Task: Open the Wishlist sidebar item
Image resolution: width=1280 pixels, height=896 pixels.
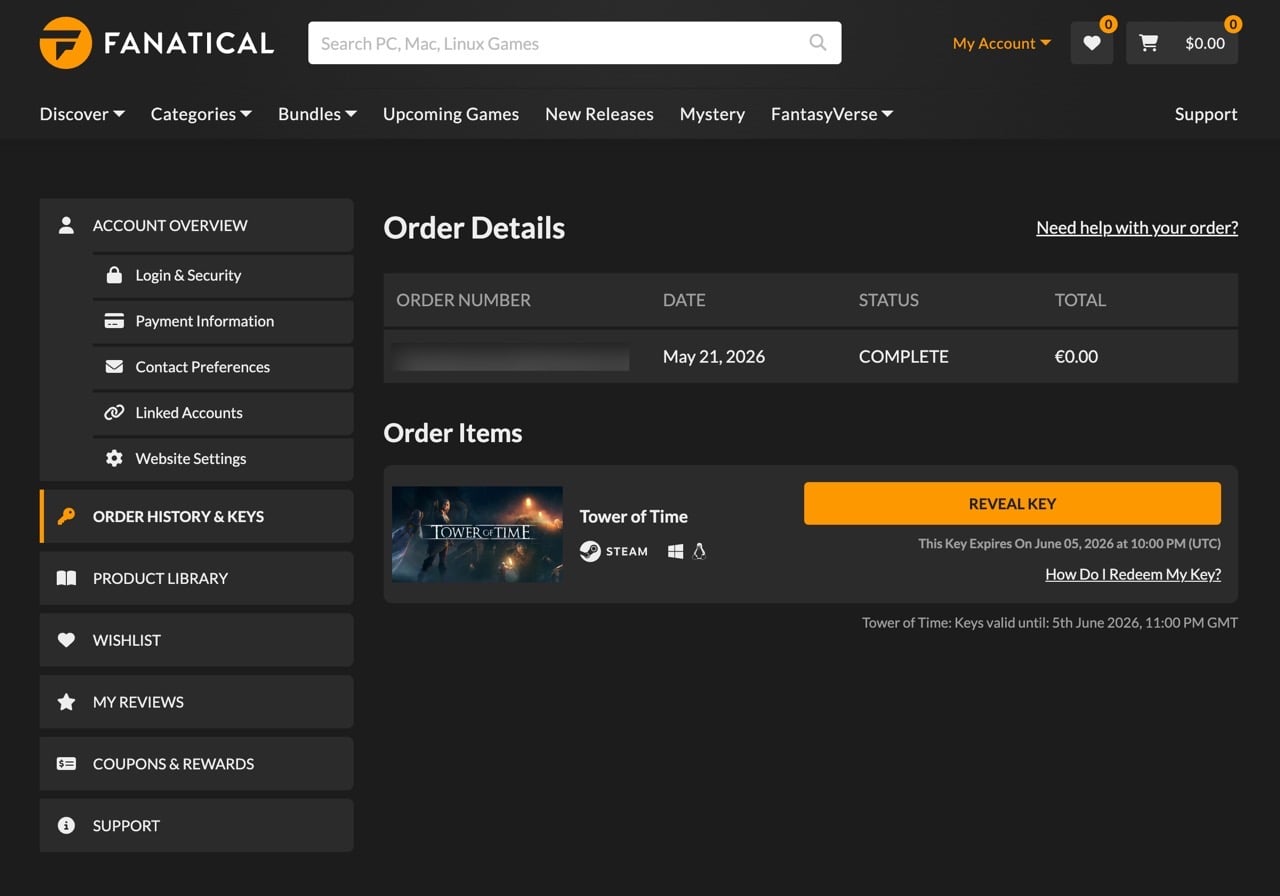Action: point(197,640)
